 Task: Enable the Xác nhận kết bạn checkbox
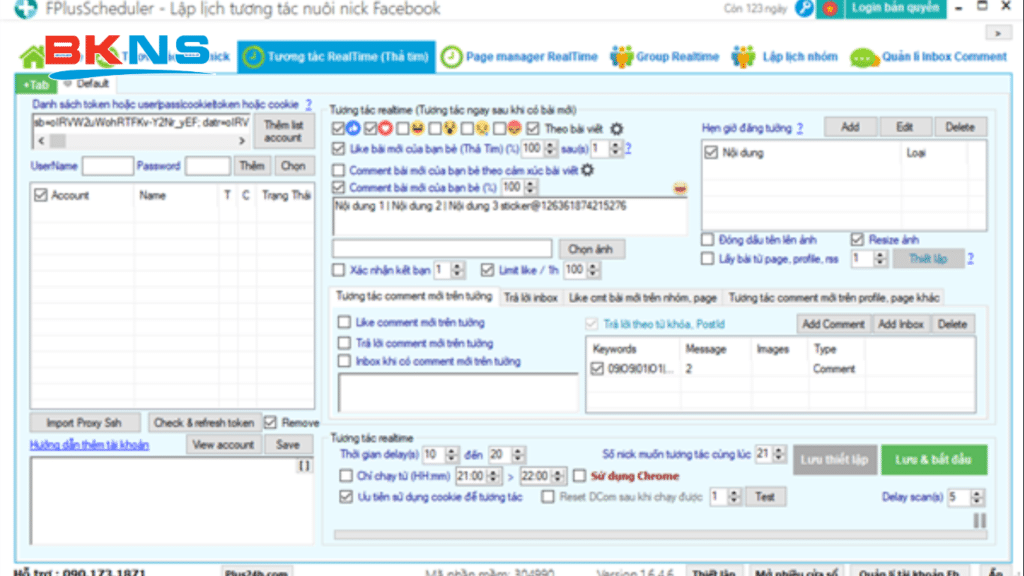338,270
